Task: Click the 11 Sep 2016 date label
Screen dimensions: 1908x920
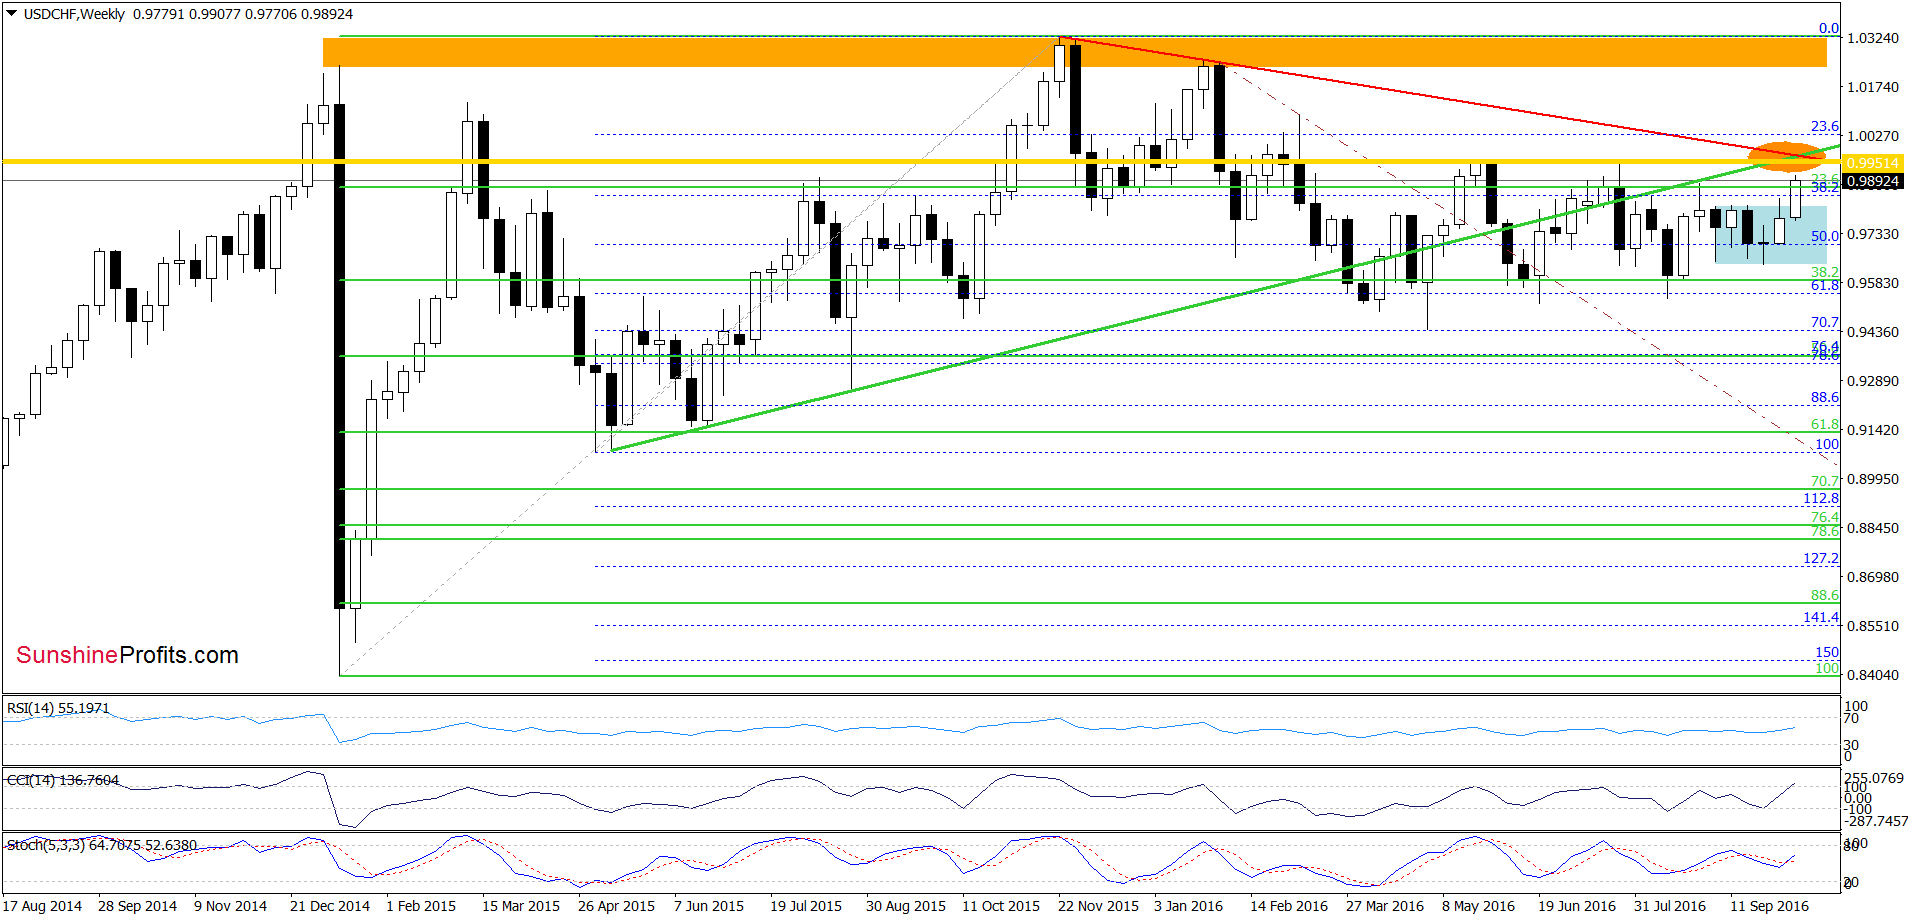Action: point(1769,906)
